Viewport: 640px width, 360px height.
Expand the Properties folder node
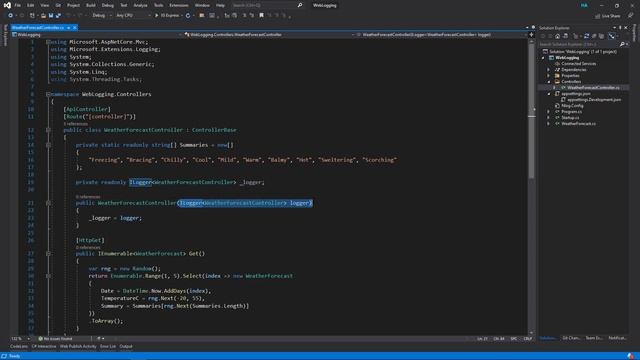click(x=549, y=76)
